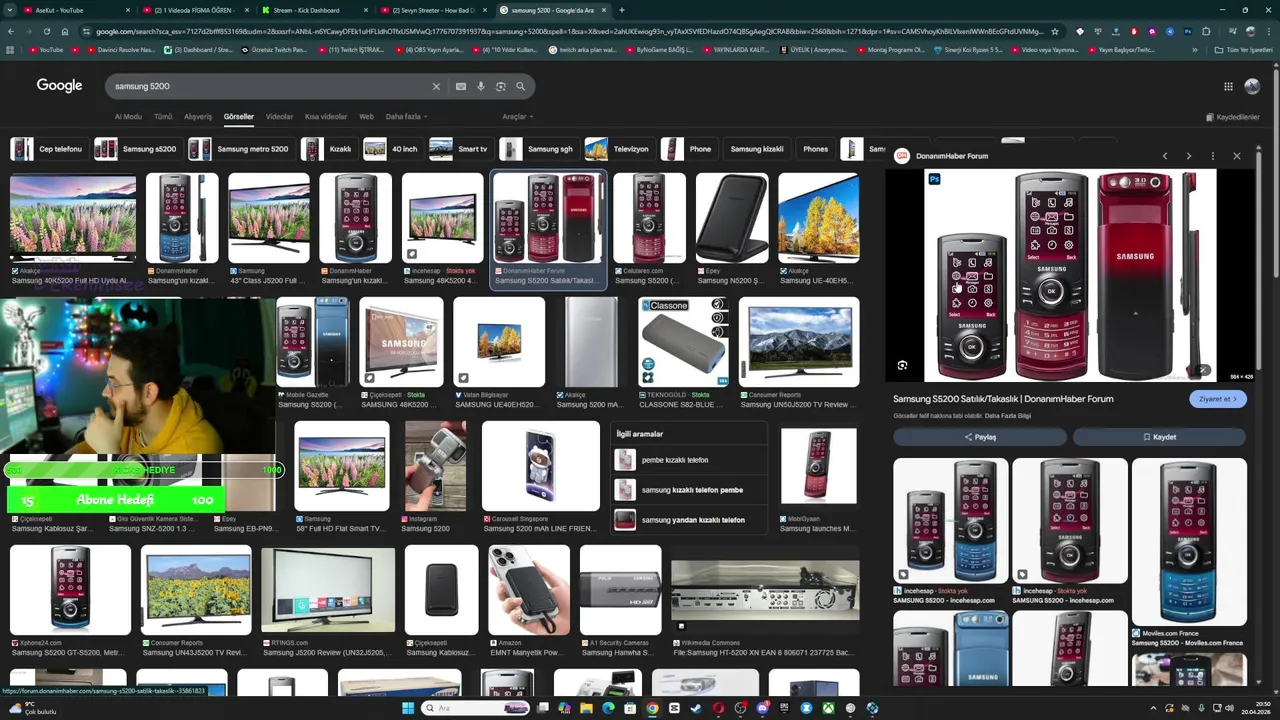
Task: Select the Videolar tab
Action: point(279,117)
